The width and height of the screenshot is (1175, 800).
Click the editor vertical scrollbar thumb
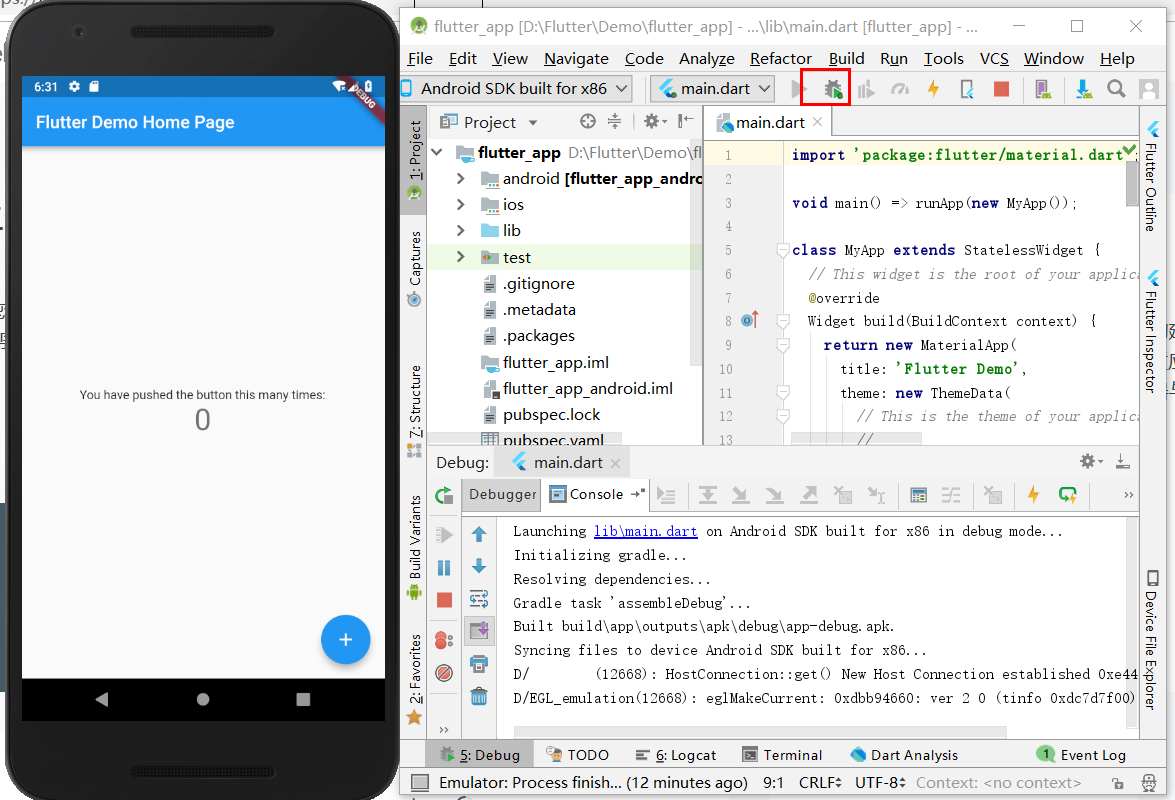point(1132,182)
